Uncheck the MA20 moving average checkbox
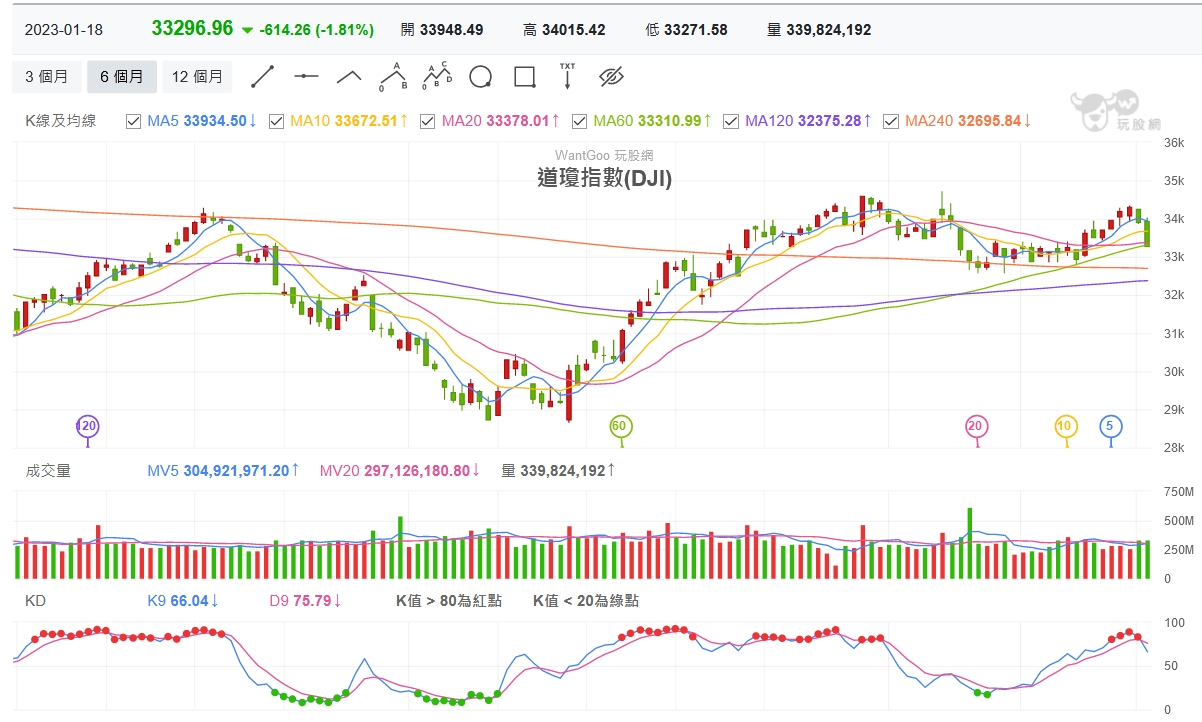 [427, 121]
